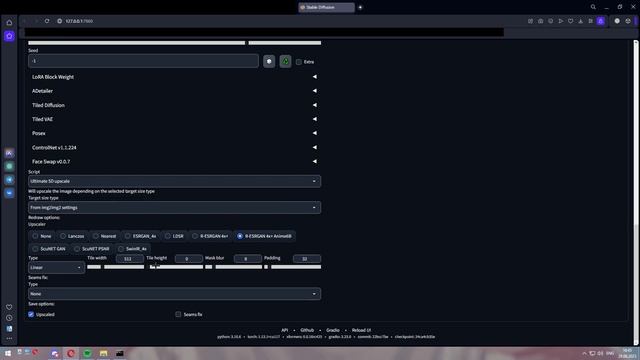Open the Script dropdown showing Ultimate SD upscale

pyautogui.click(x=174, y=181)
